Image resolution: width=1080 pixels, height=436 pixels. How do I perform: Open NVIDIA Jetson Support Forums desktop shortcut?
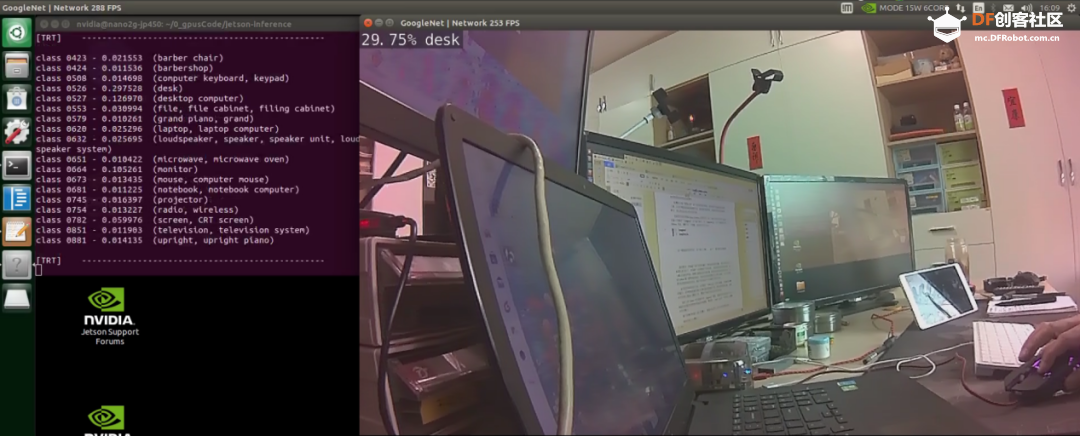coord(110,317)
